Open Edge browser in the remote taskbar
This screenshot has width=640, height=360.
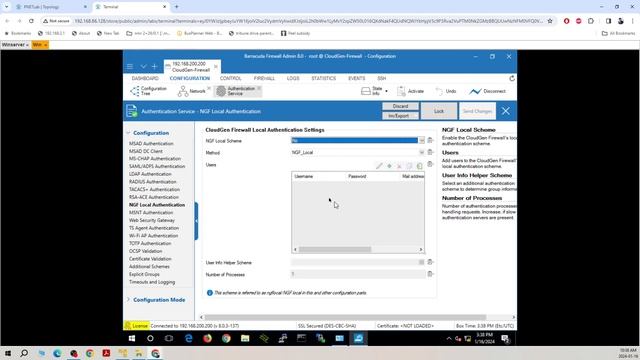tap(189, 338)
